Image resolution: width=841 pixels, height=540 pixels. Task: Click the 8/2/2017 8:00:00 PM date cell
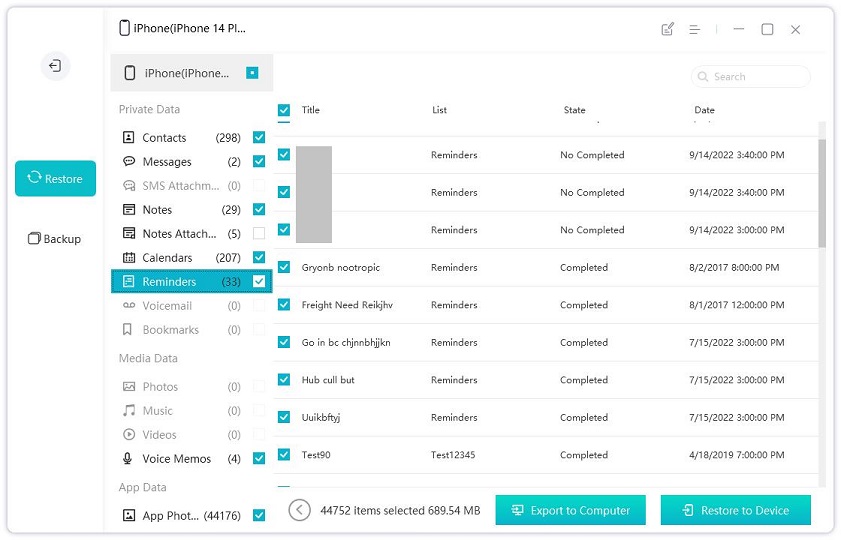pos(734,267)
